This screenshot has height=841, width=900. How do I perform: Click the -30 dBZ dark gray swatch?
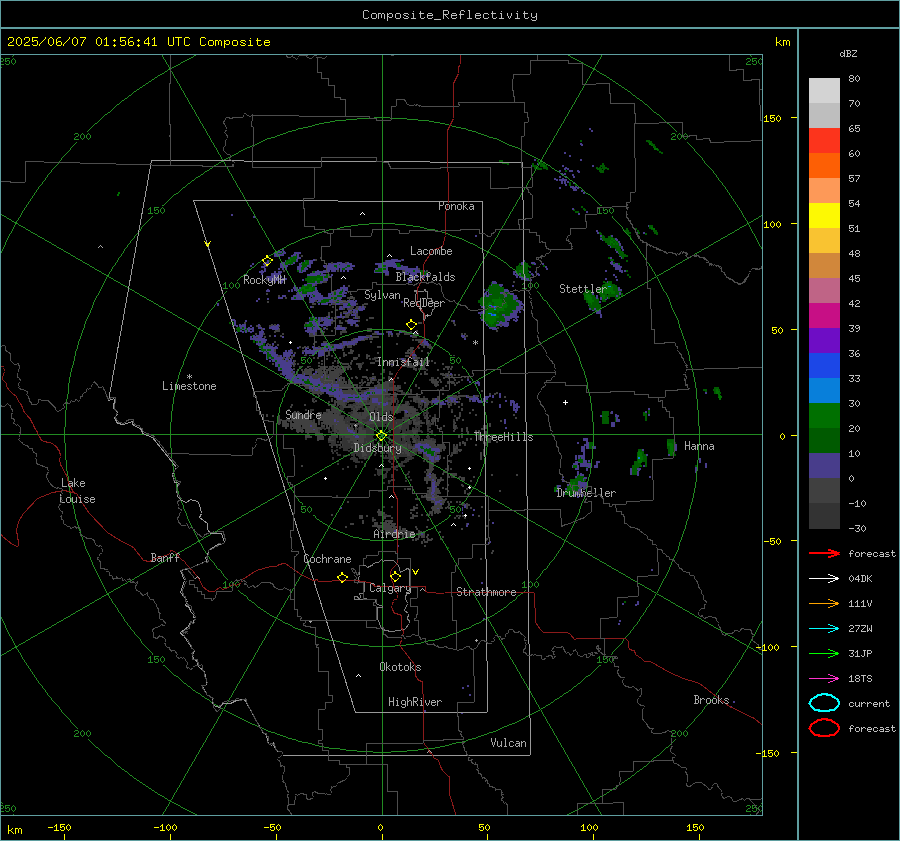click(824, 516)
